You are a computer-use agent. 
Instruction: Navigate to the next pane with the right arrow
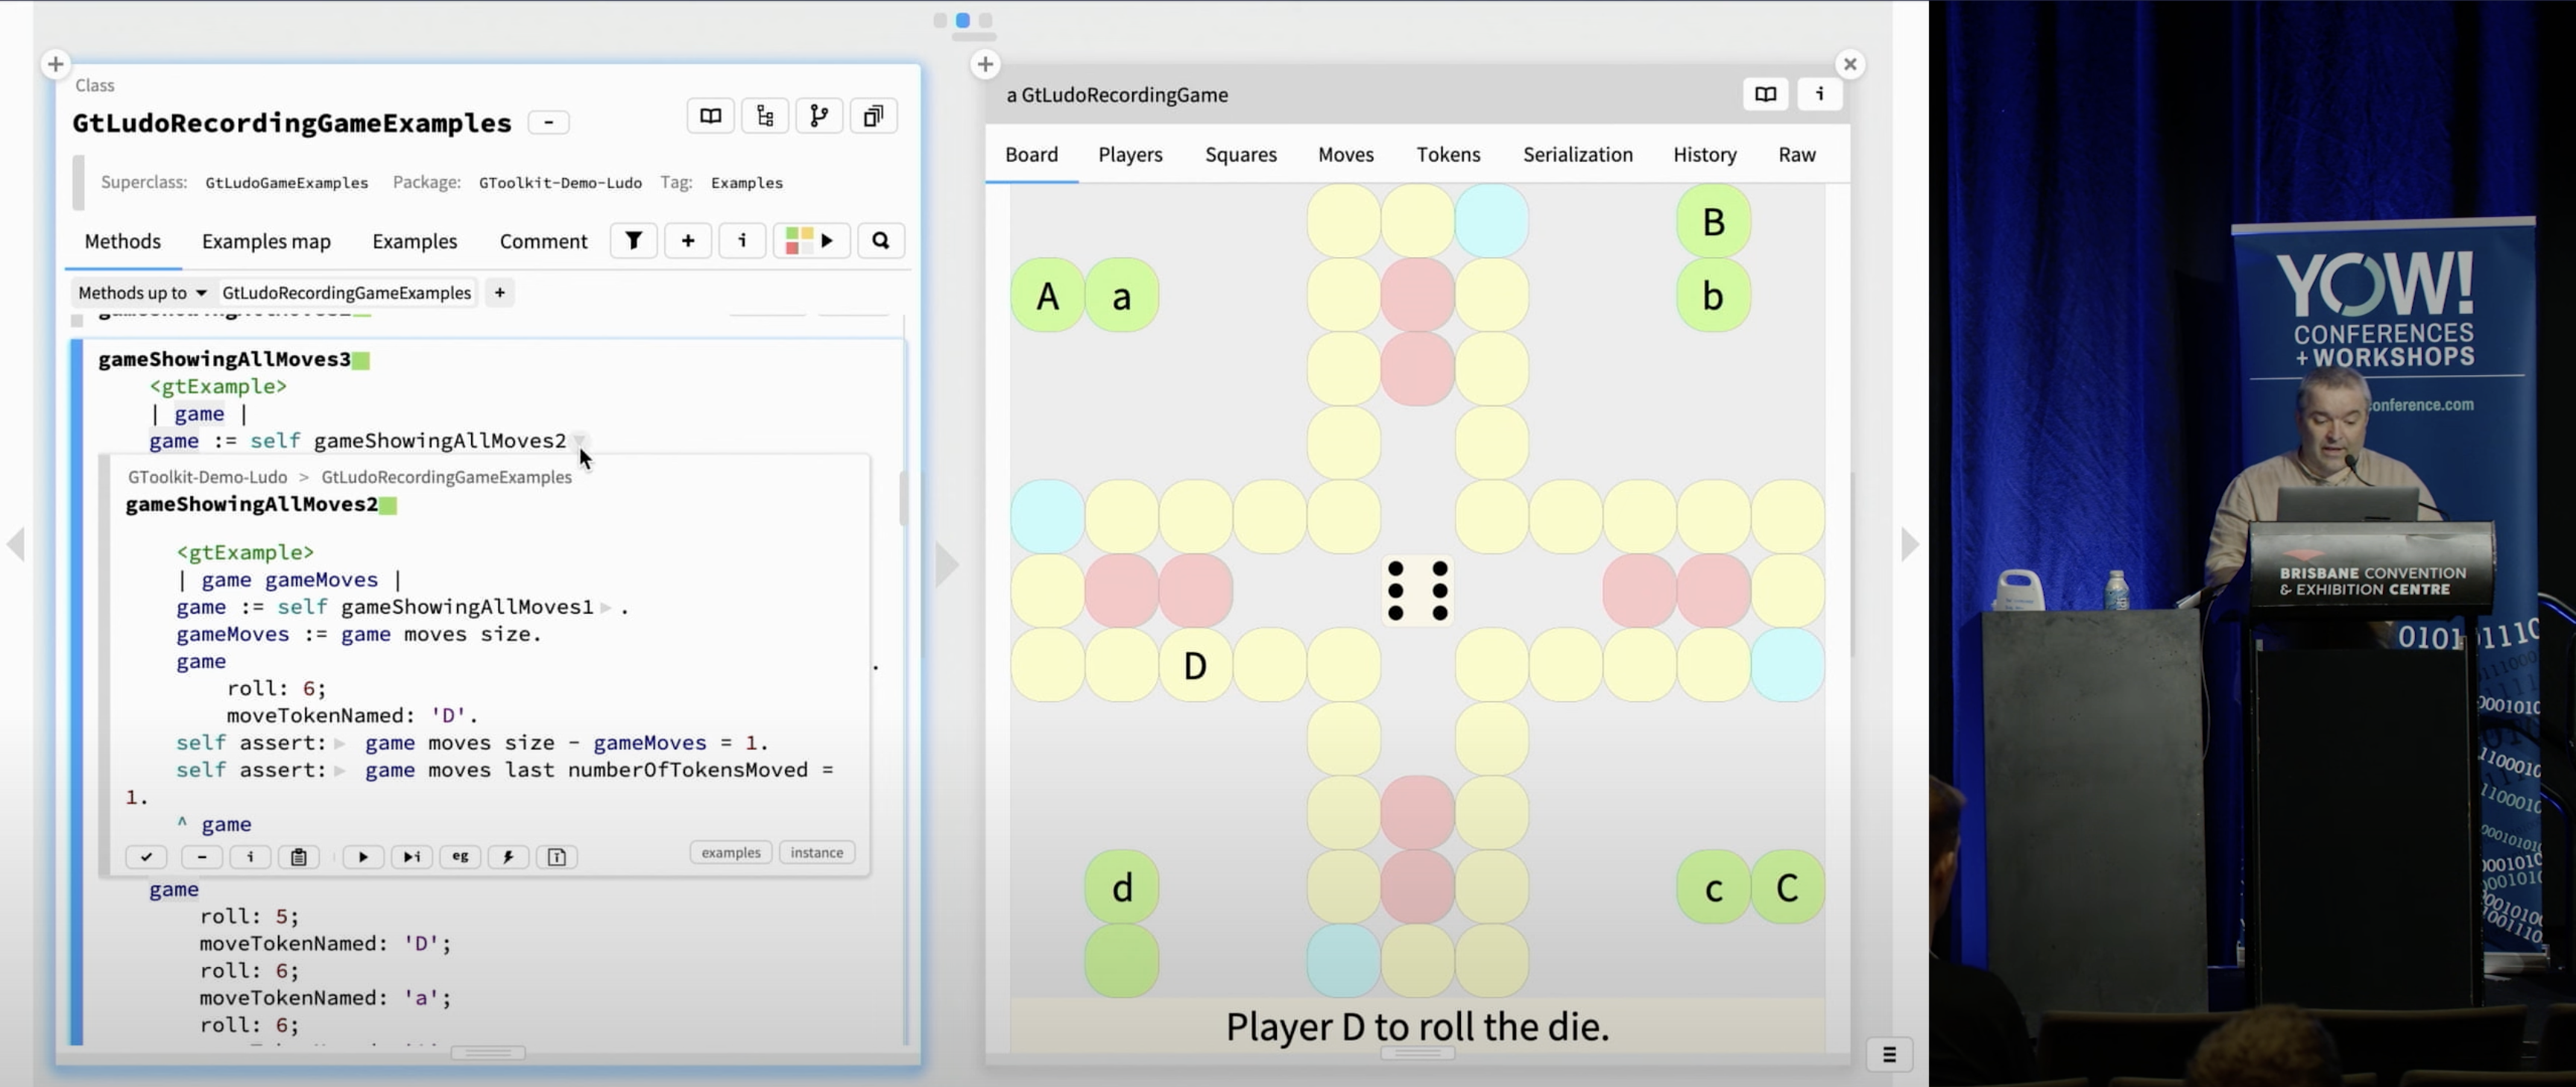point(1910,545)
